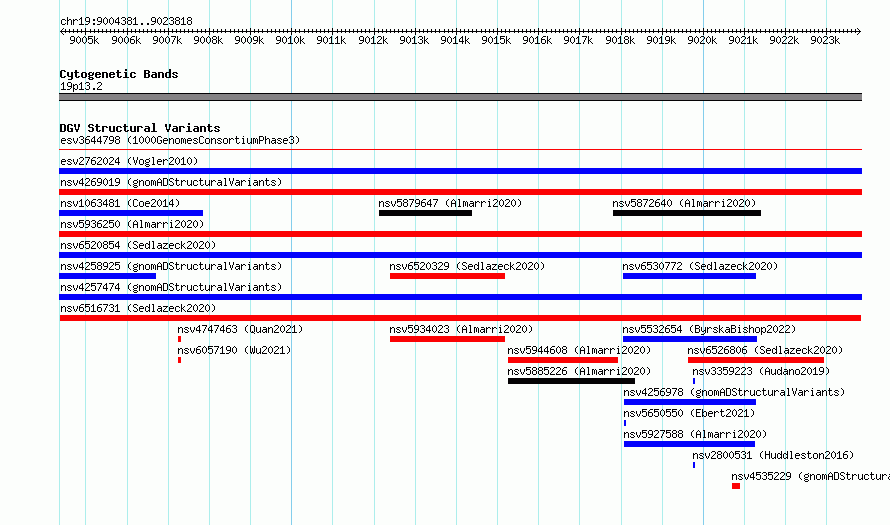Click the nsv6516731 (Sedlazeck2020) label text
This screenshot has height=525, width=890.
click(x=138, y=308)
